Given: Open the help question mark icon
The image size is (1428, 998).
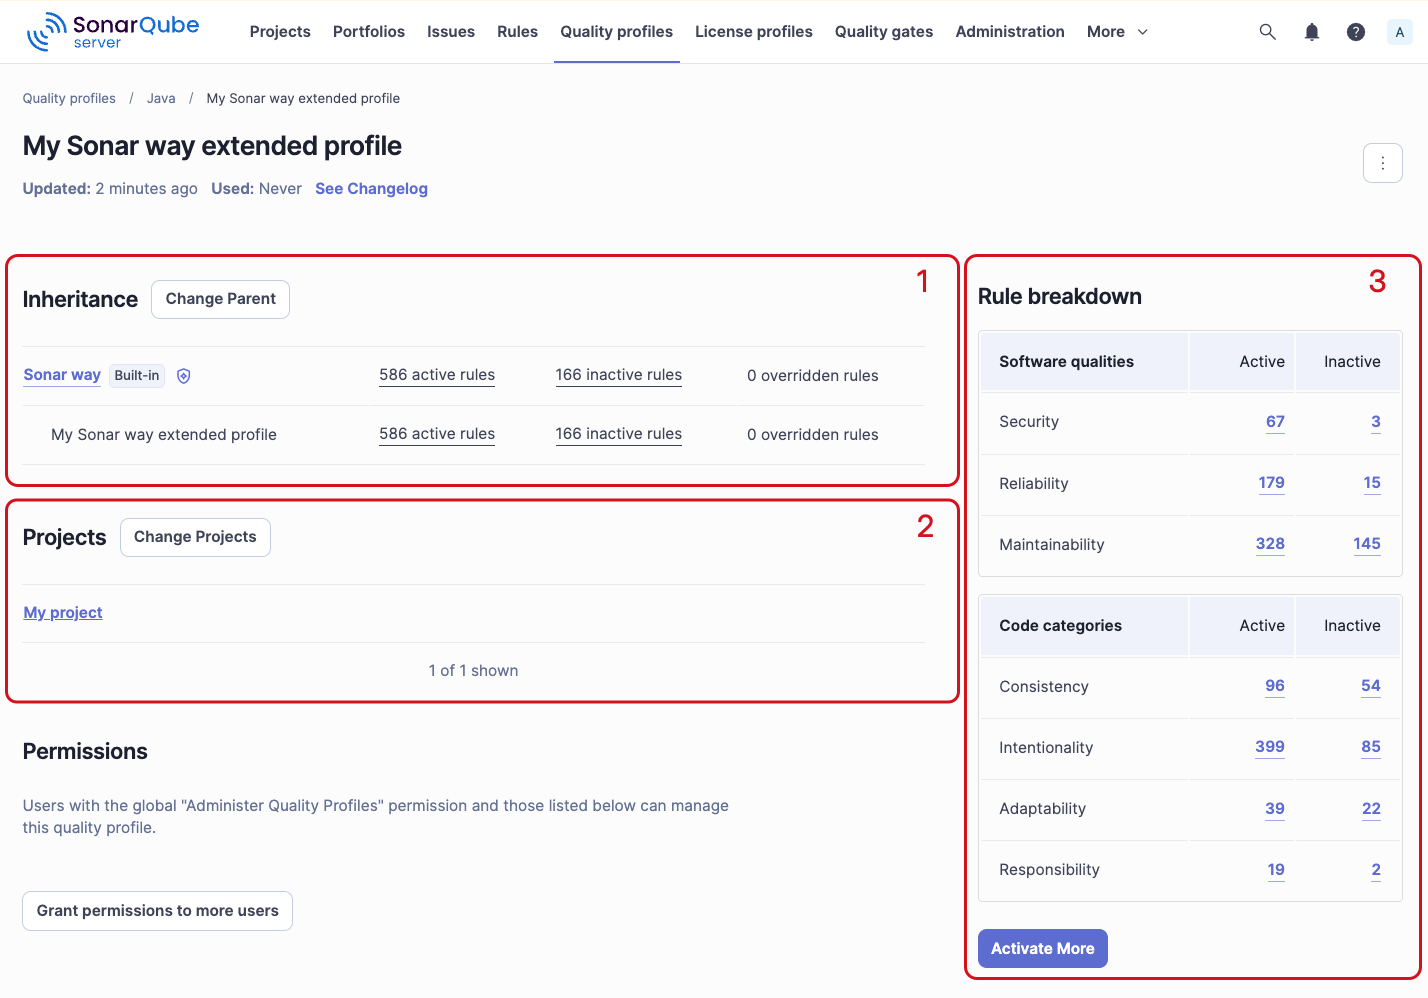Looking at the screenshot, I should pyautogui.click(x=1356, y=32).
